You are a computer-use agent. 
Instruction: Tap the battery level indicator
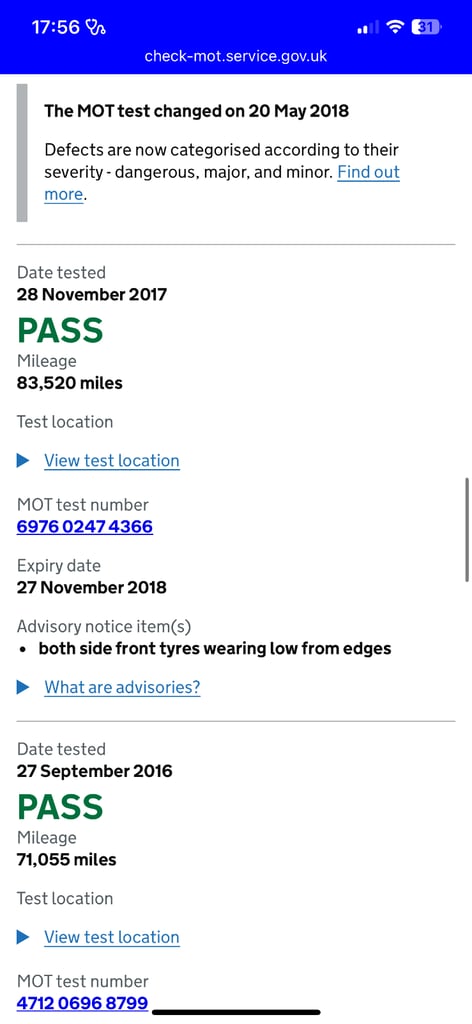point(426,27)
